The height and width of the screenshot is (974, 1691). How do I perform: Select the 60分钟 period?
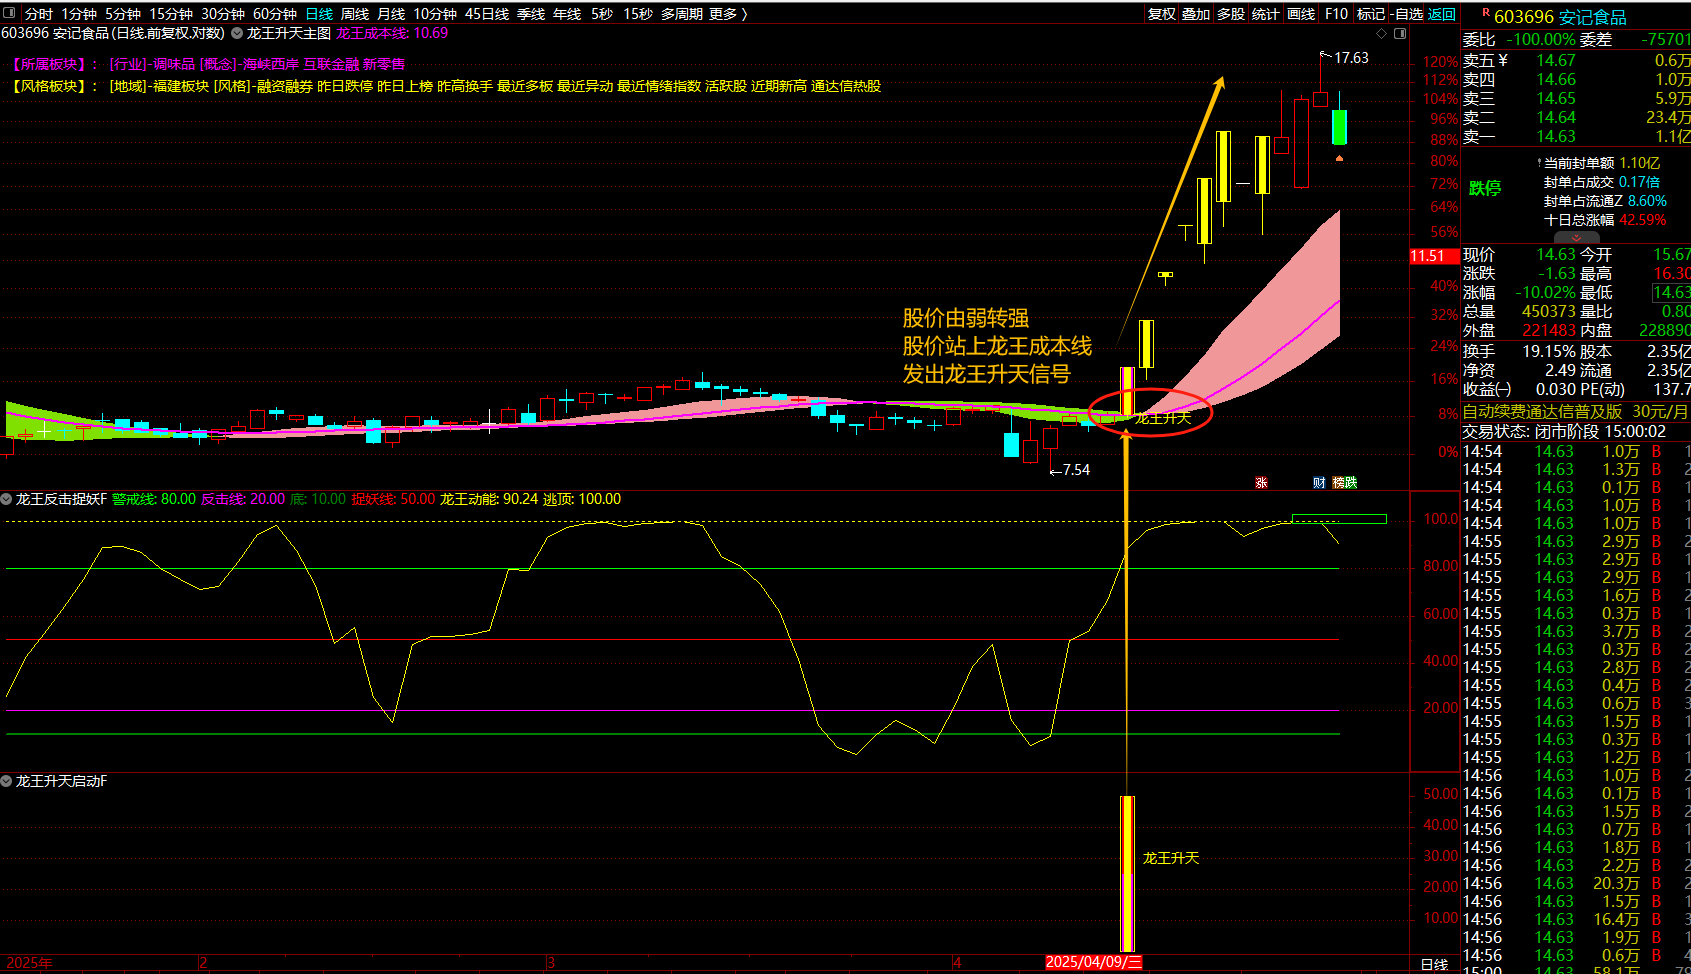point(275,14)
